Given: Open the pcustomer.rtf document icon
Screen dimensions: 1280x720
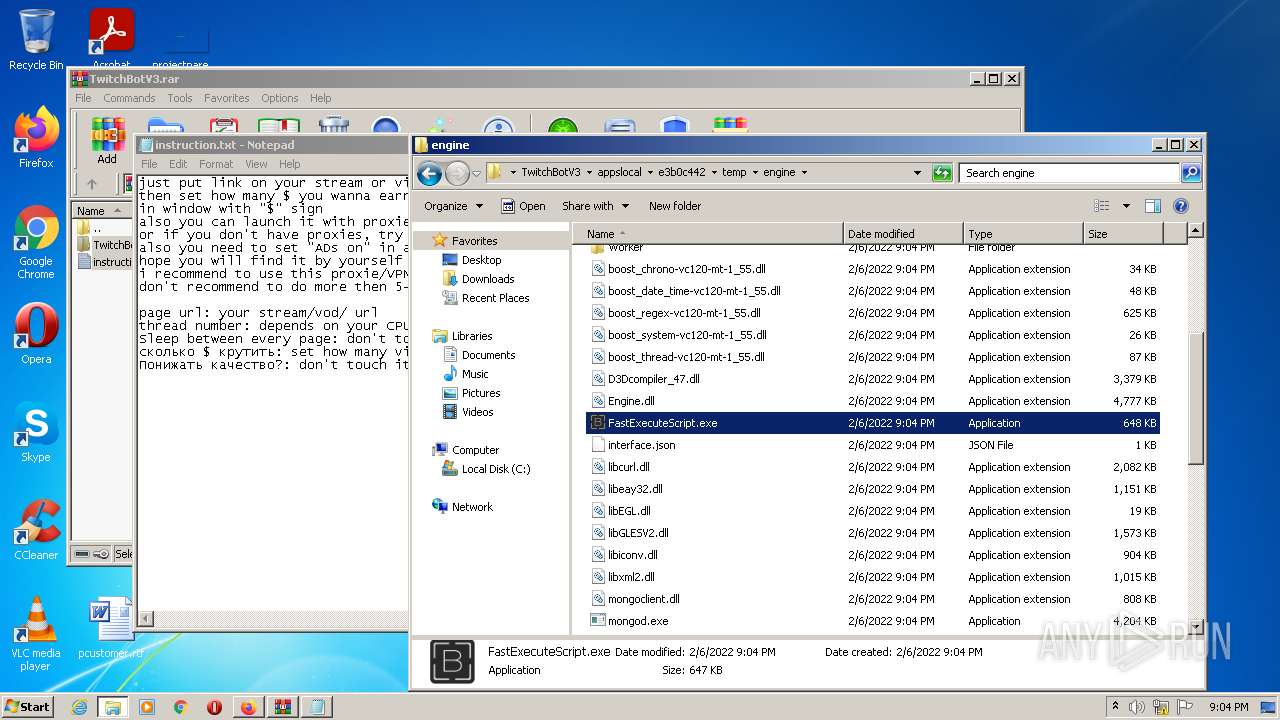Looking at the screenshot, I should [x=111, y=628].
